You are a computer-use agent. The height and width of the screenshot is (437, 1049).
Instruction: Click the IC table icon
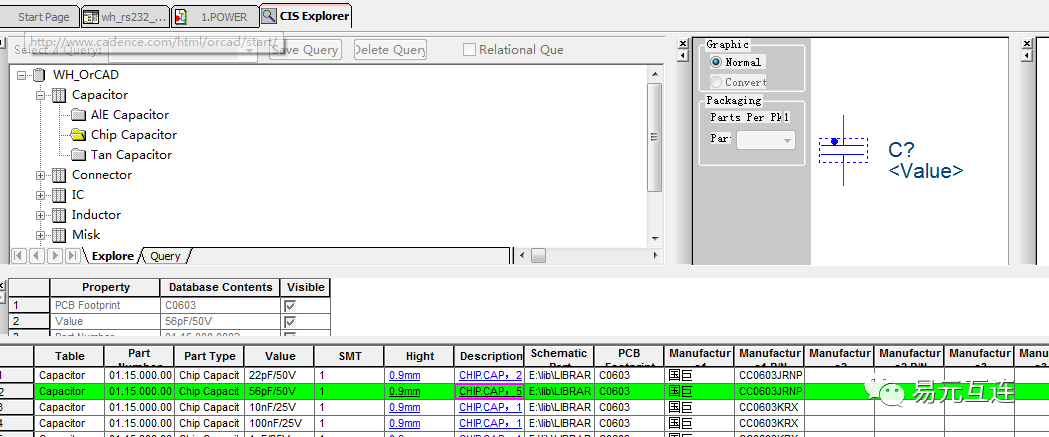coord(59,195)
